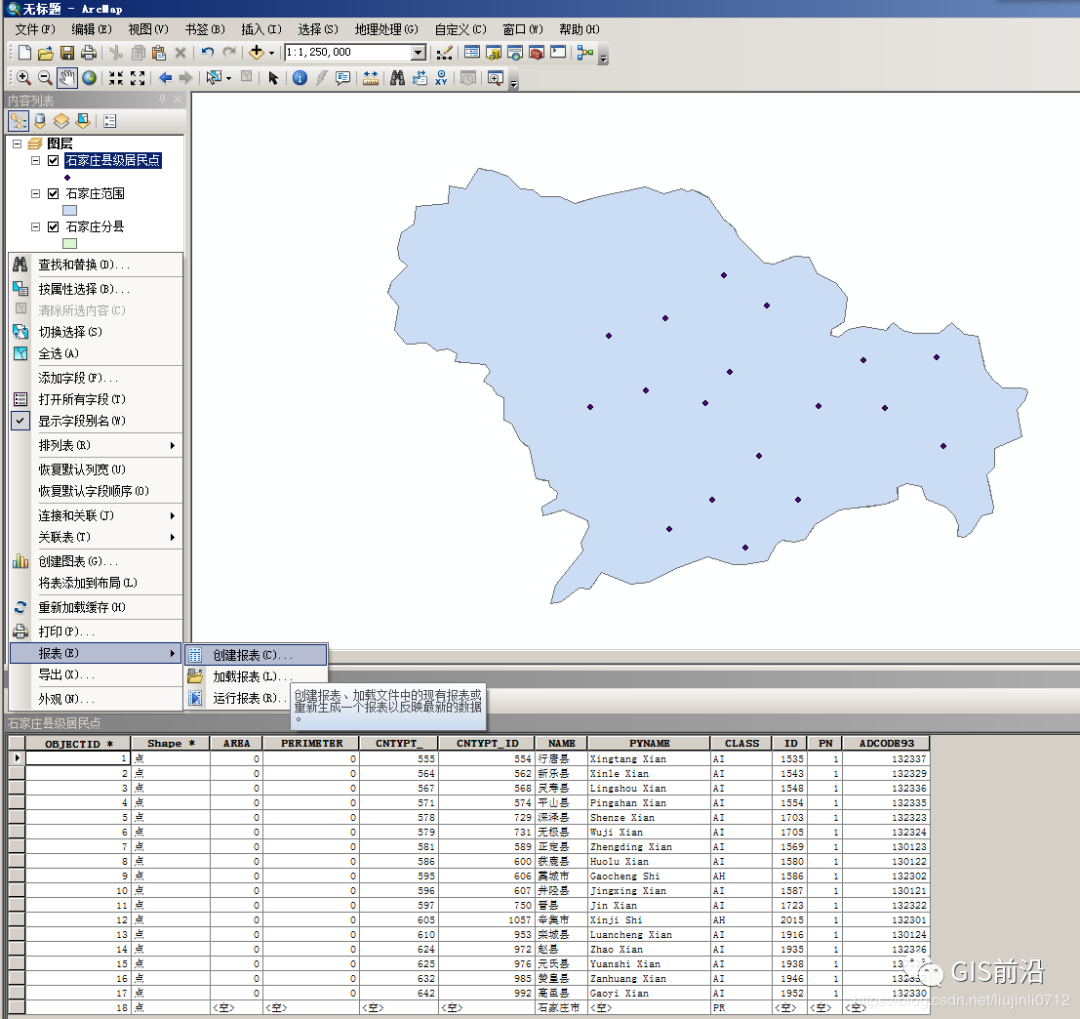Open the map scale dropdown
Image resolution: width=1080 pixels, height=1019 pixels.
pos(418,52)
